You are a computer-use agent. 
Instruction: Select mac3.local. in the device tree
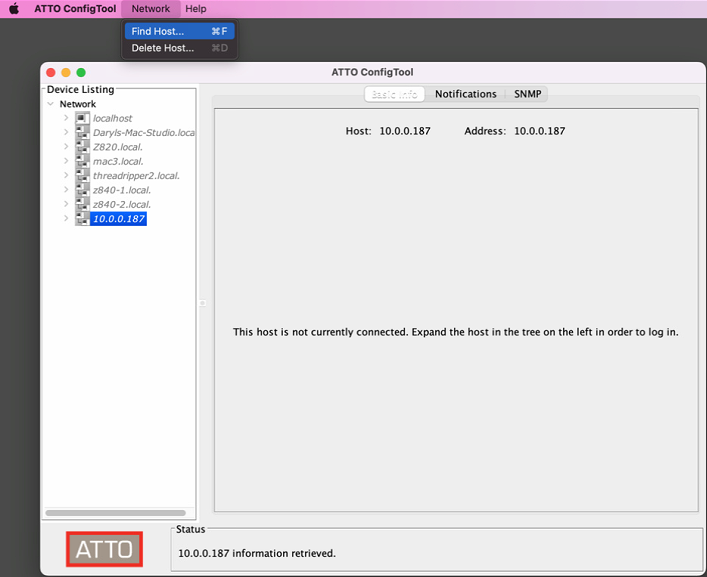point(118,161)
